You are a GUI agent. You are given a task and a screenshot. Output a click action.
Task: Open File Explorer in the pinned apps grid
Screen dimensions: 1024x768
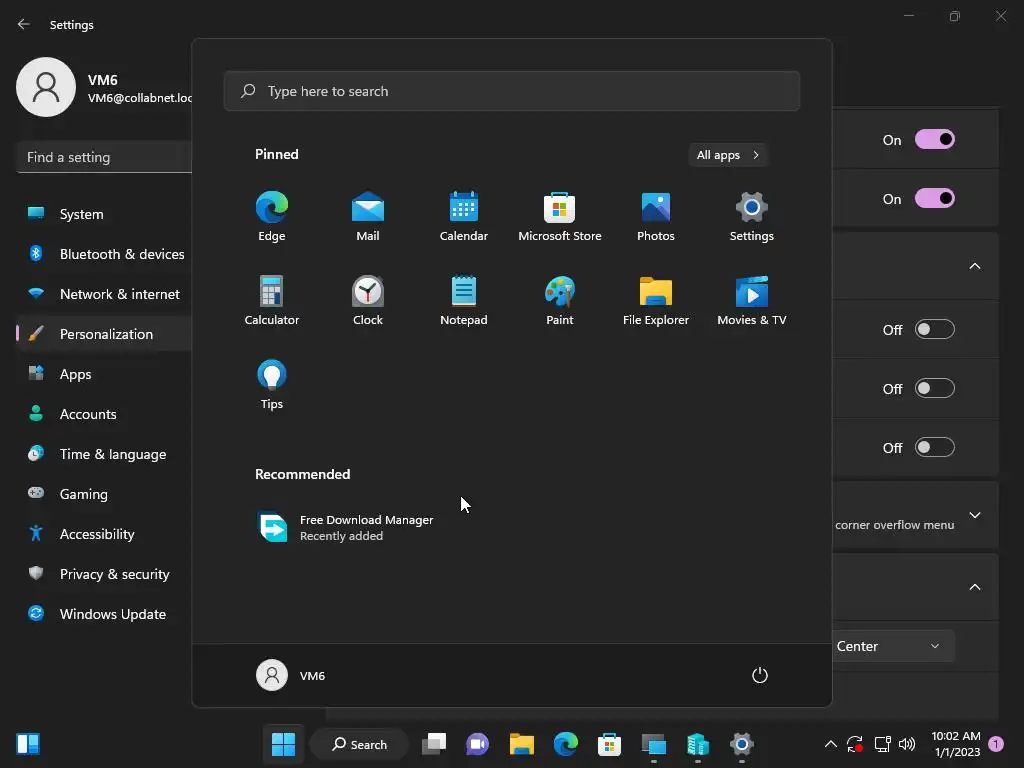coord(656,300)
